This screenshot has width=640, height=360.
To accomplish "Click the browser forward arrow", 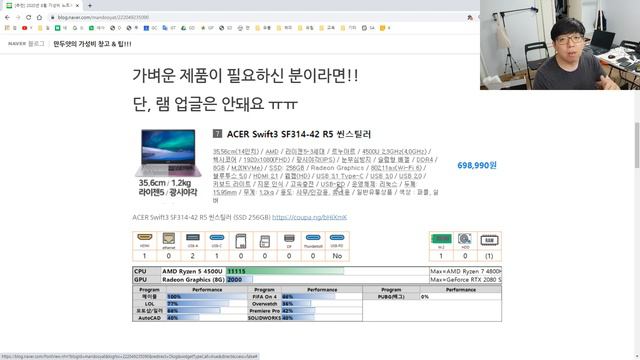I will pos(18,18).
